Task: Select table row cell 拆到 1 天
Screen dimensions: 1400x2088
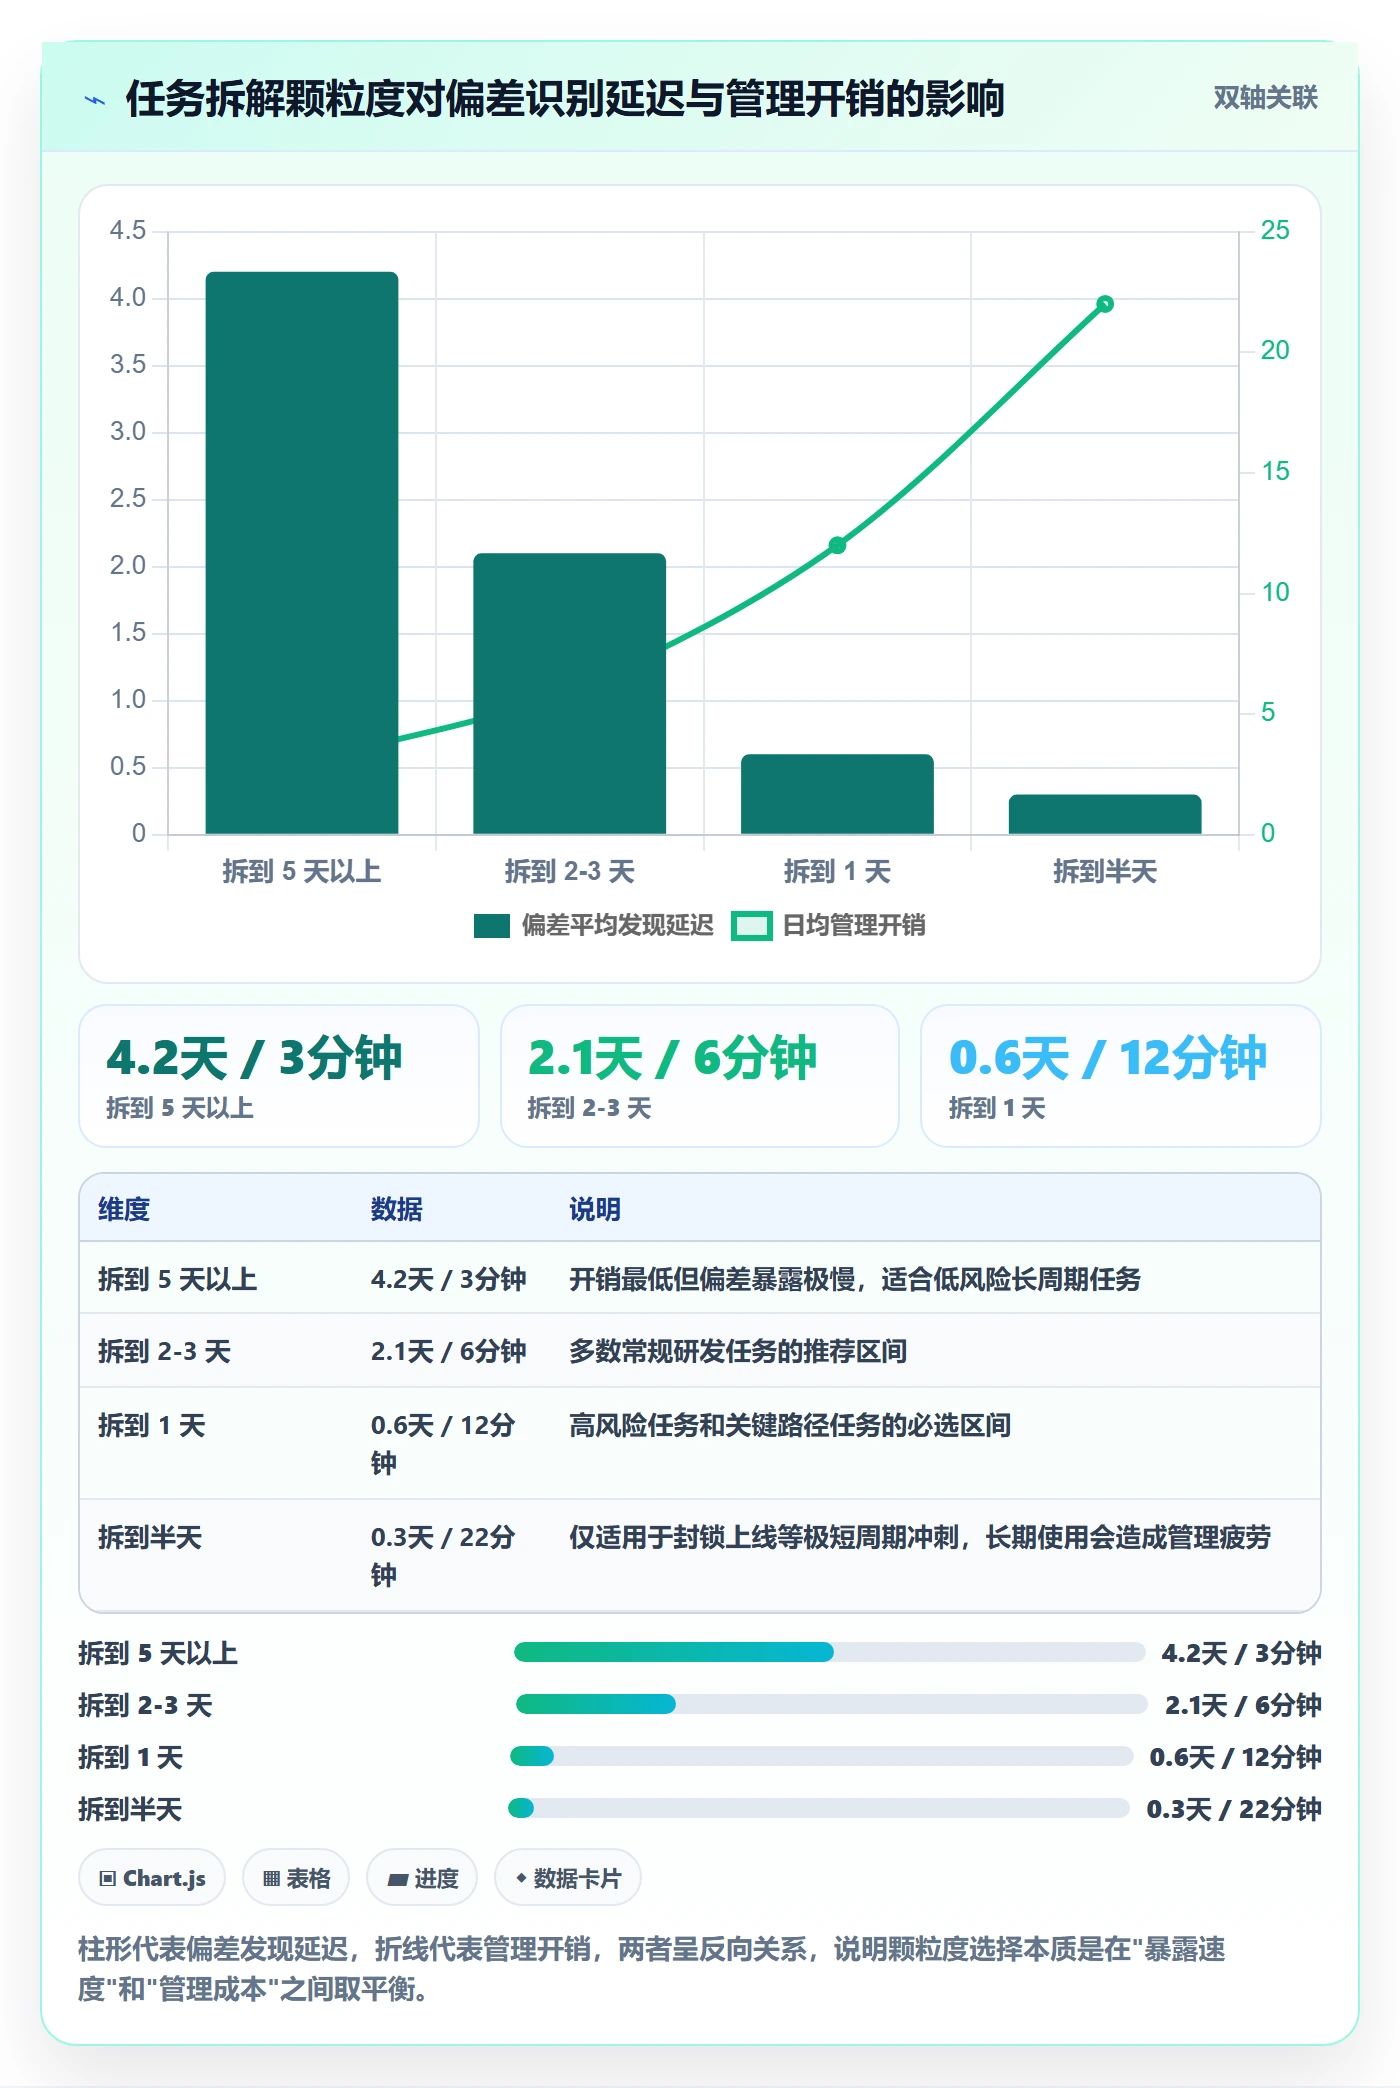Action: [152, 1425]
